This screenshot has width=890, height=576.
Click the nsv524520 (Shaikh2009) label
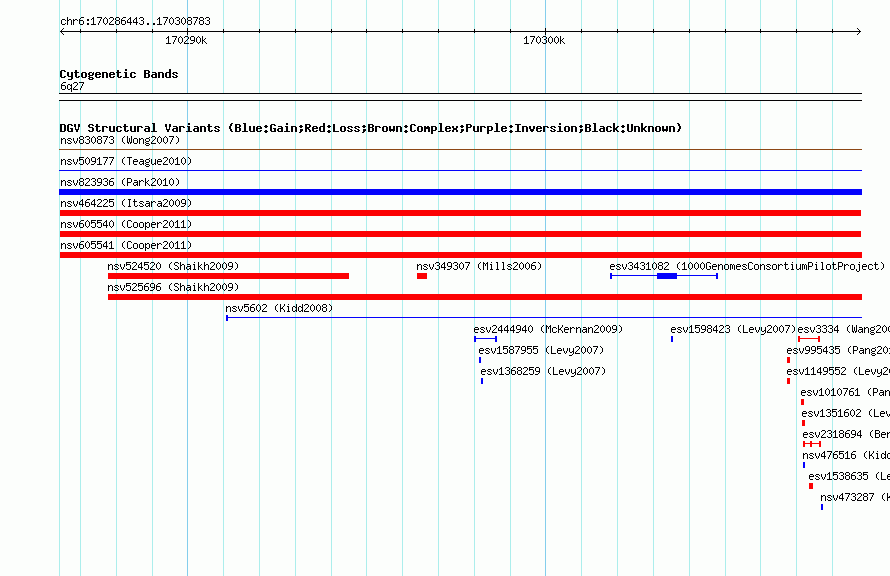(x=173, y=266)
